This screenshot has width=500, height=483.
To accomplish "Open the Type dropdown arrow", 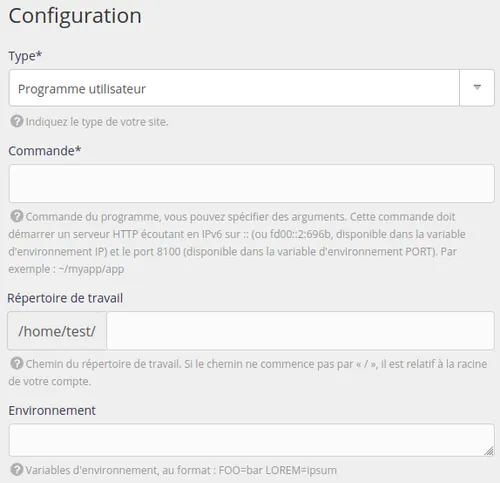I will point(477,88).
